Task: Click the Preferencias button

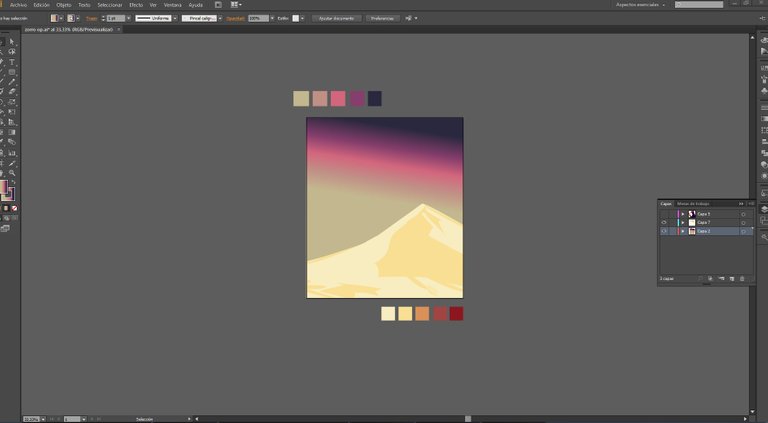Action: [382, 18]
